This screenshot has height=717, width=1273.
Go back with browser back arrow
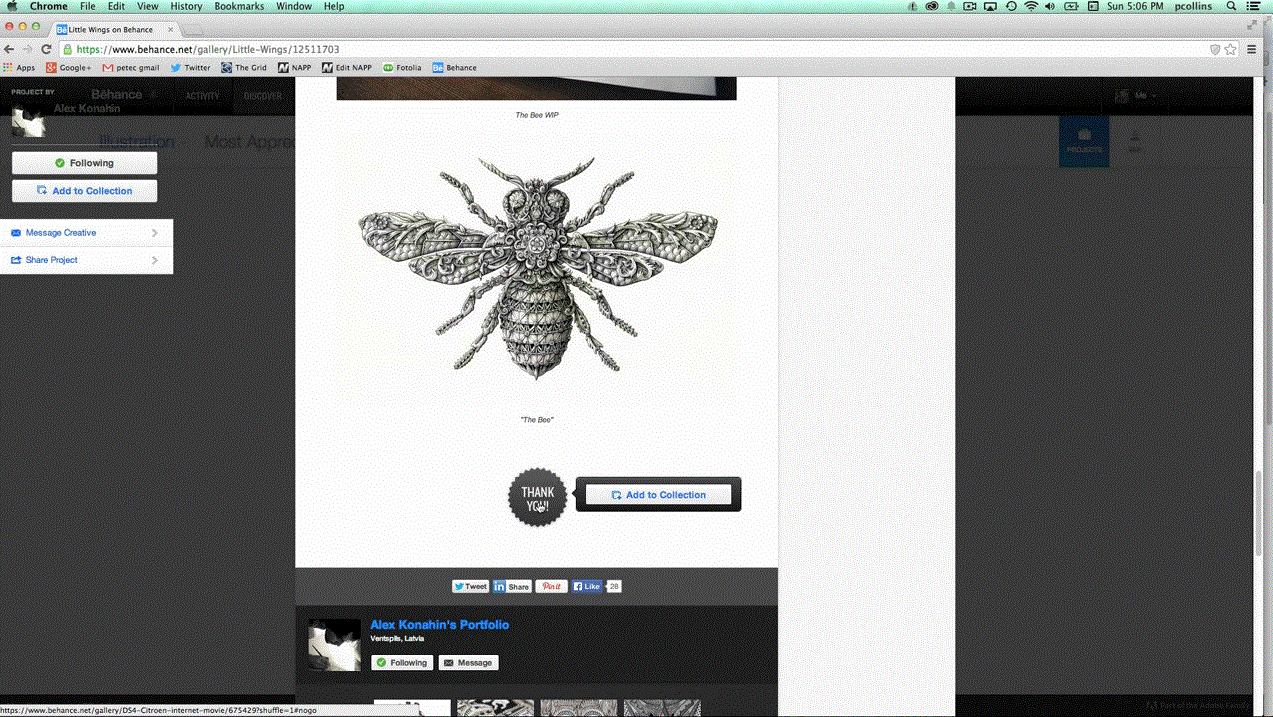[9, 49]
